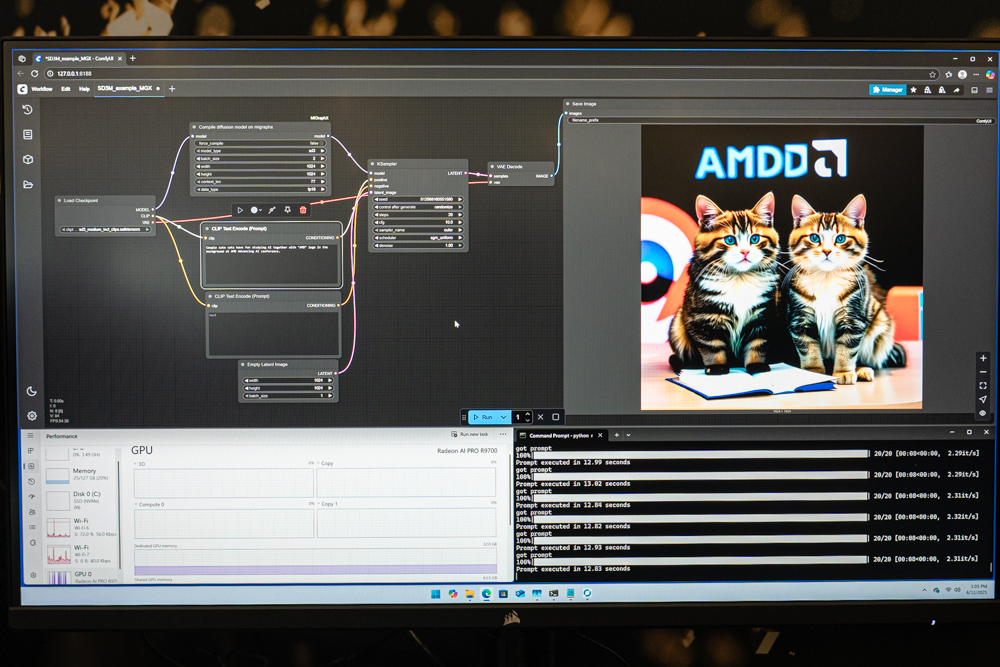The height and width of the screenshot is (667, 1000).
Task: Toggle the bottom panel icon in ComfyUI
Action: tap(974, 90)
